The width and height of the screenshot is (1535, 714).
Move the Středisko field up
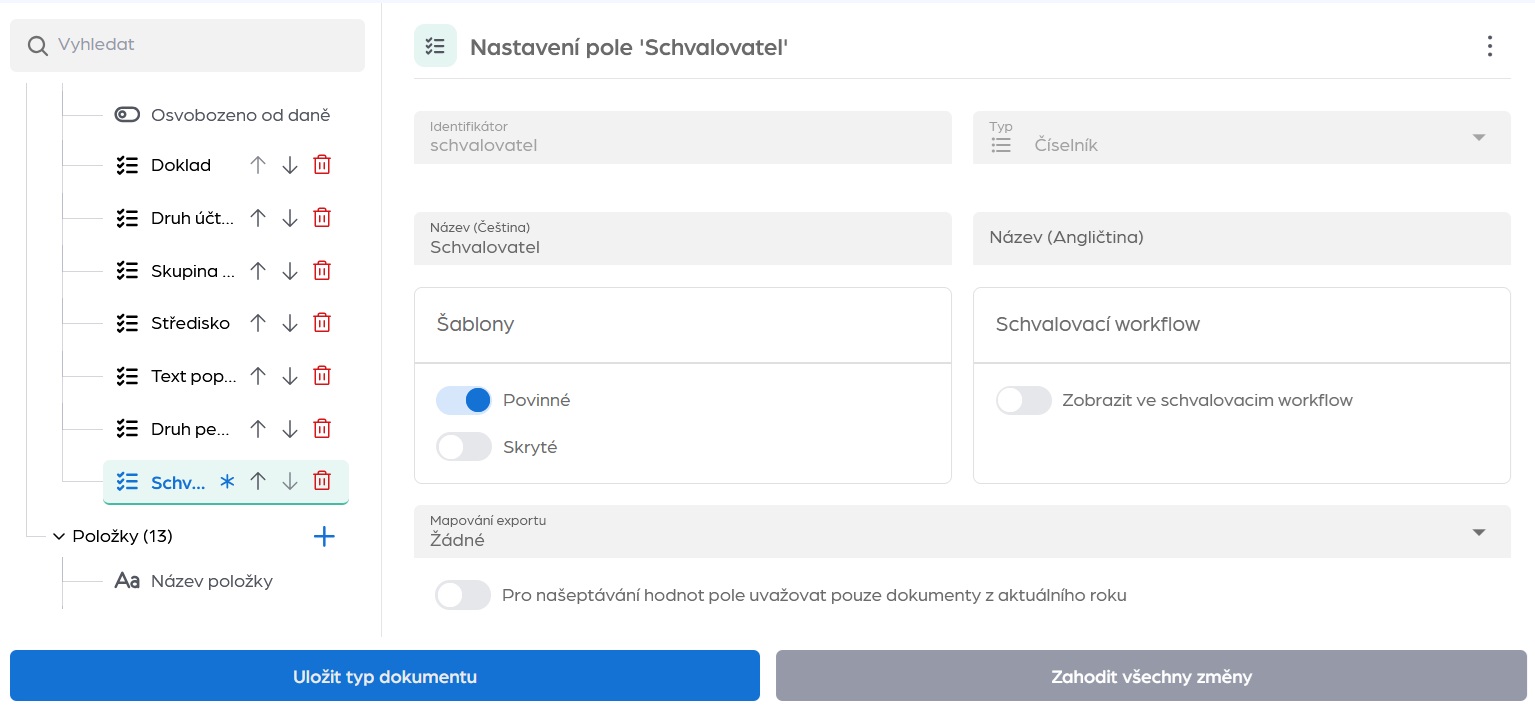click(258, 323)
